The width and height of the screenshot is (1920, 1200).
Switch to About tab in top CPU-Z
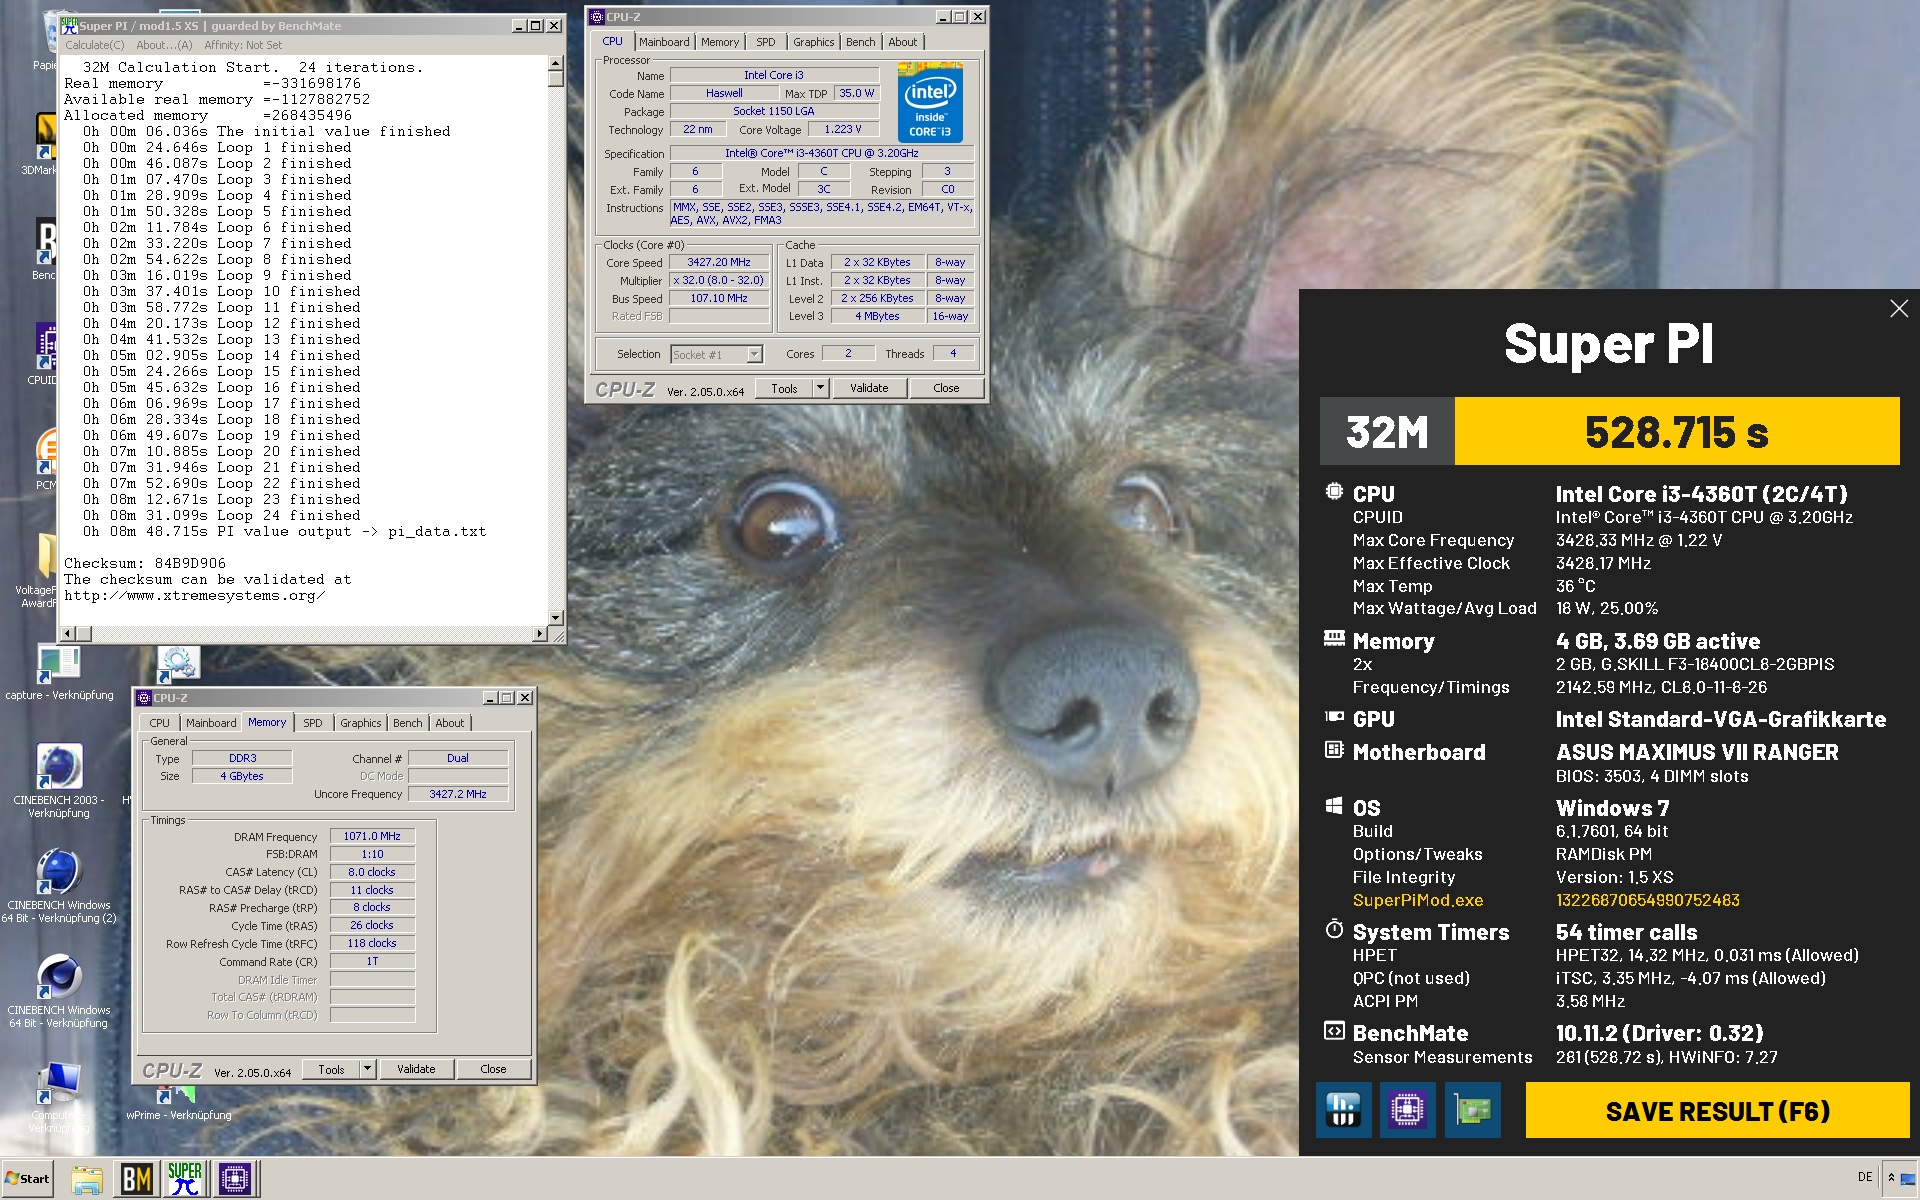pyautogui.click(x=903, y=42)
